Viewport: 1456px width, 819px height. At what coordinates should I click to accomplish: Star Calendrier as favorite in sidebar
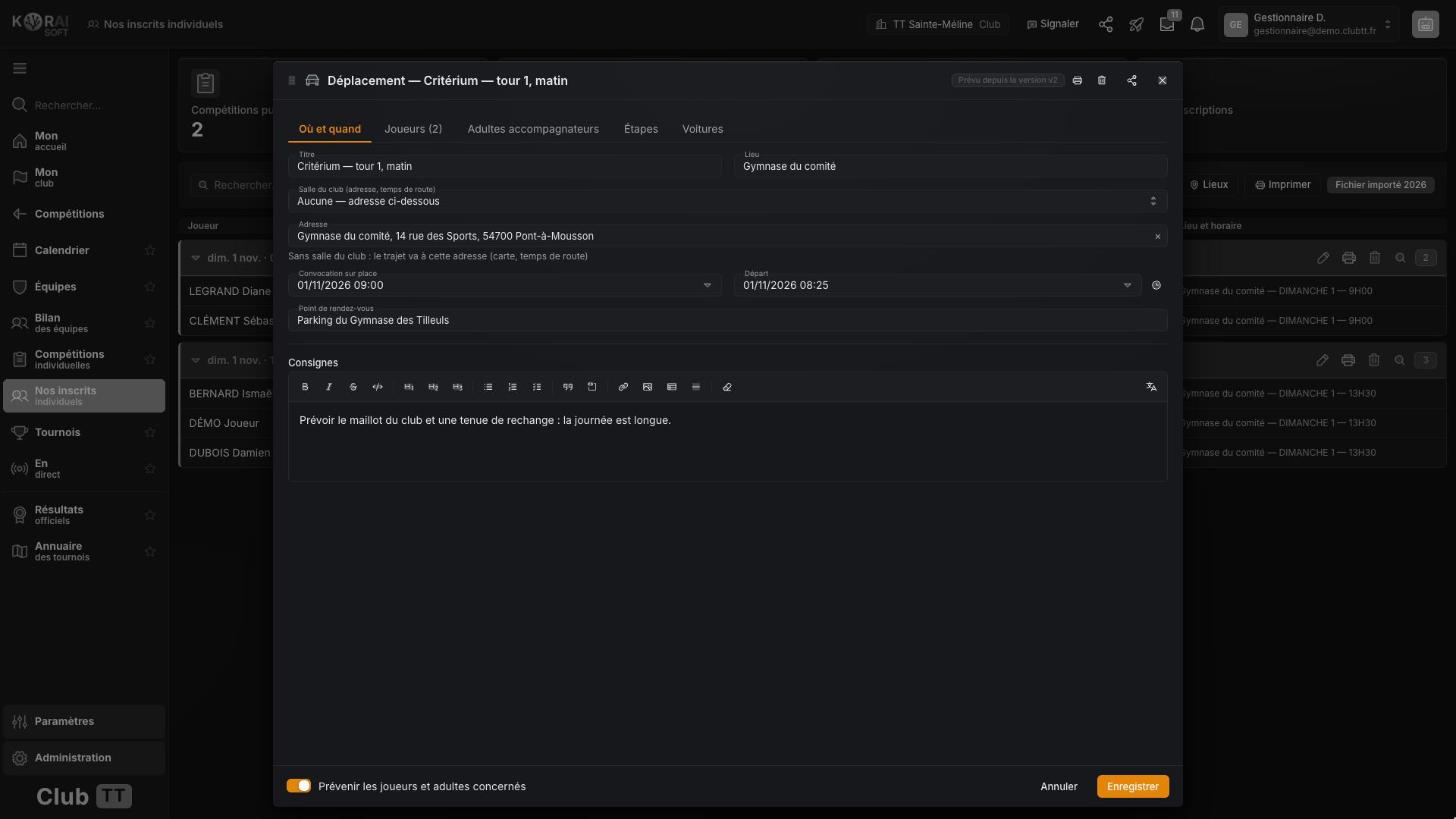[150, 250]
